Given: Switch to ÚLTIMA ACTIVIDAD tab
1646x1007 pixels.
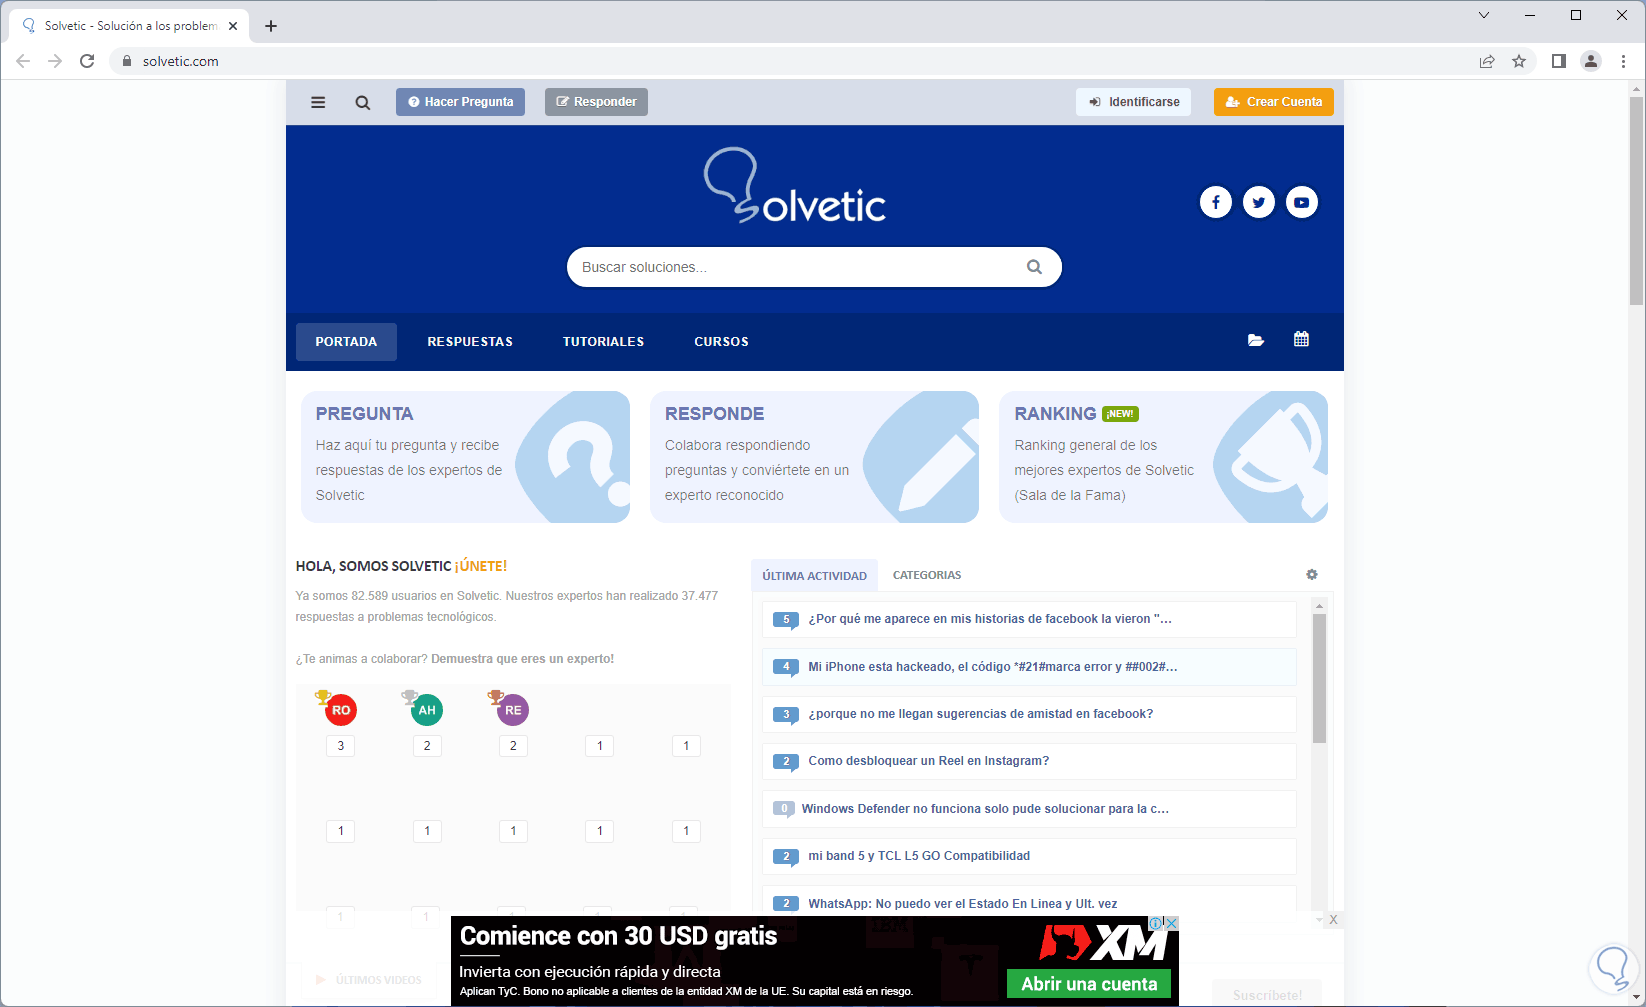Looking at the screenshot, I should 814,576.
